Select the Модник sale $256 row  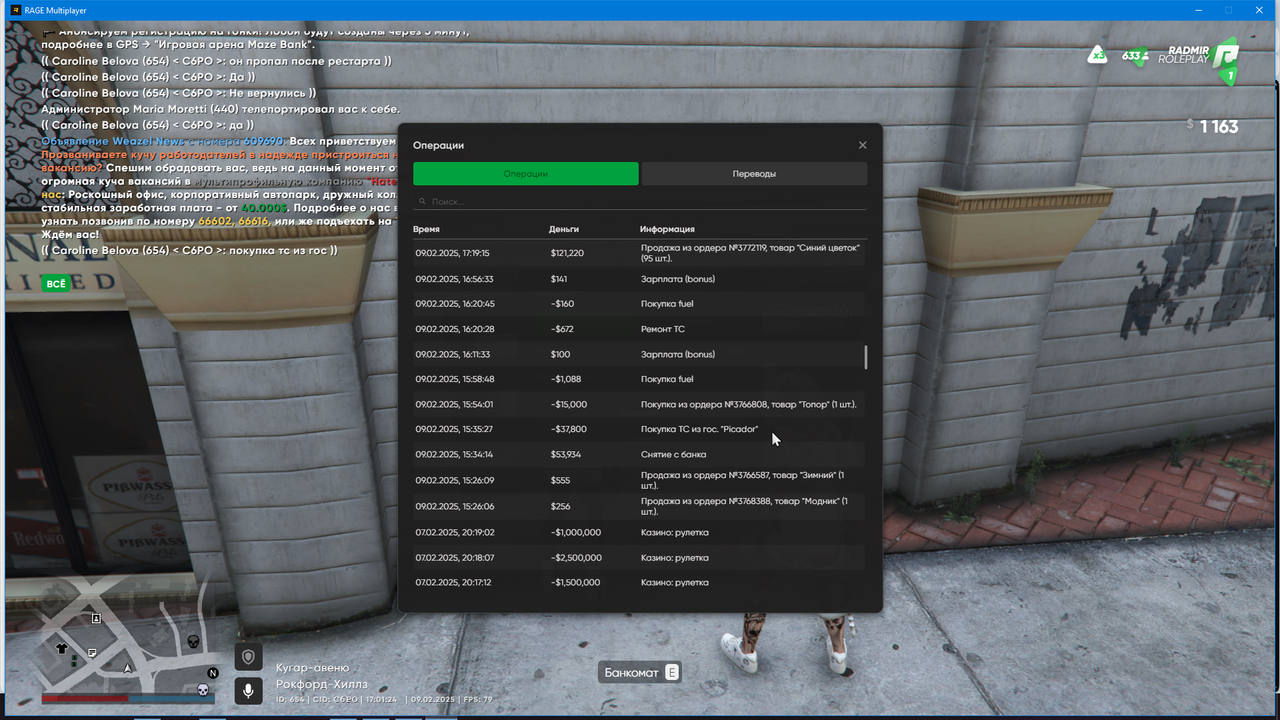[640, 506]
